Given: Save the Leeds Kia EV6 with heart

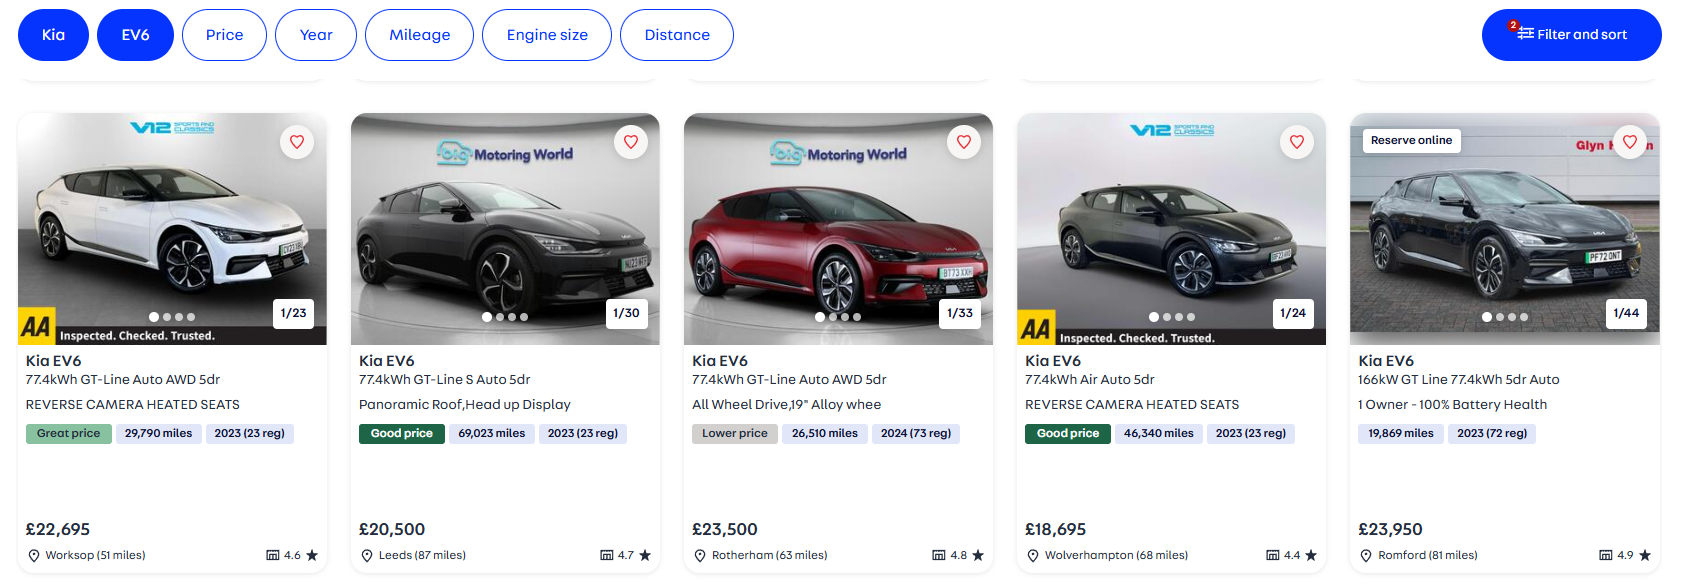Looking at the screenshot, I should coord(630,142).
